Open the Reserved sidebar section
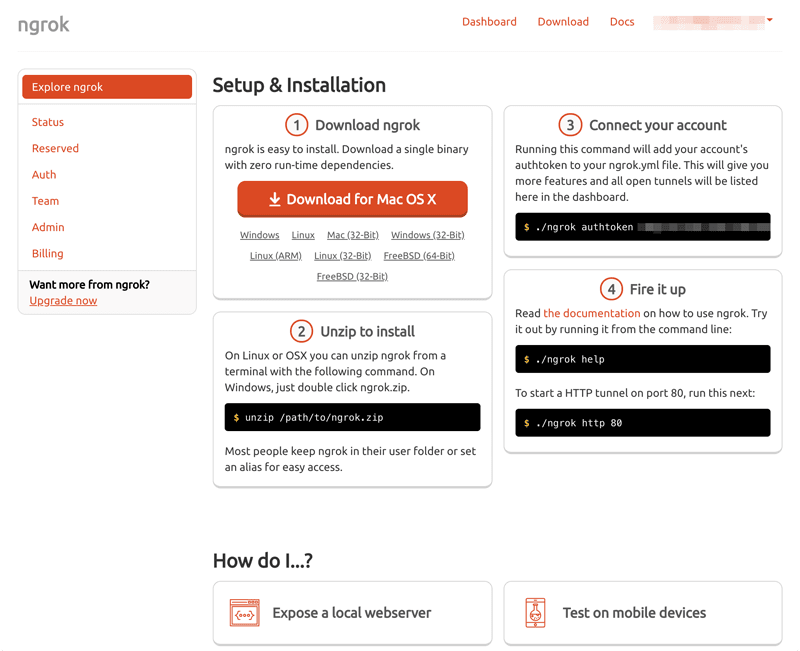 [55, 148]
